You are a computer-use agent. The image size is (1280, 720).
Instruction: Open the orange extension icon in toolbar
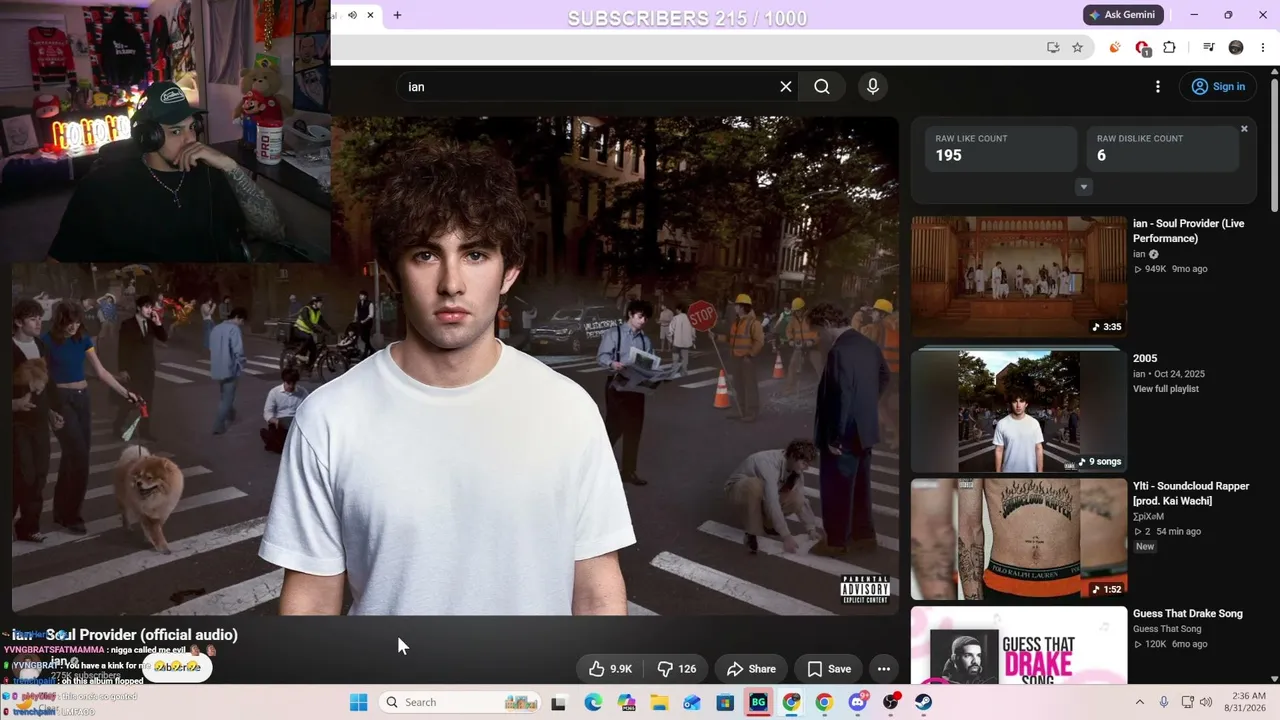click(1115, 47)
